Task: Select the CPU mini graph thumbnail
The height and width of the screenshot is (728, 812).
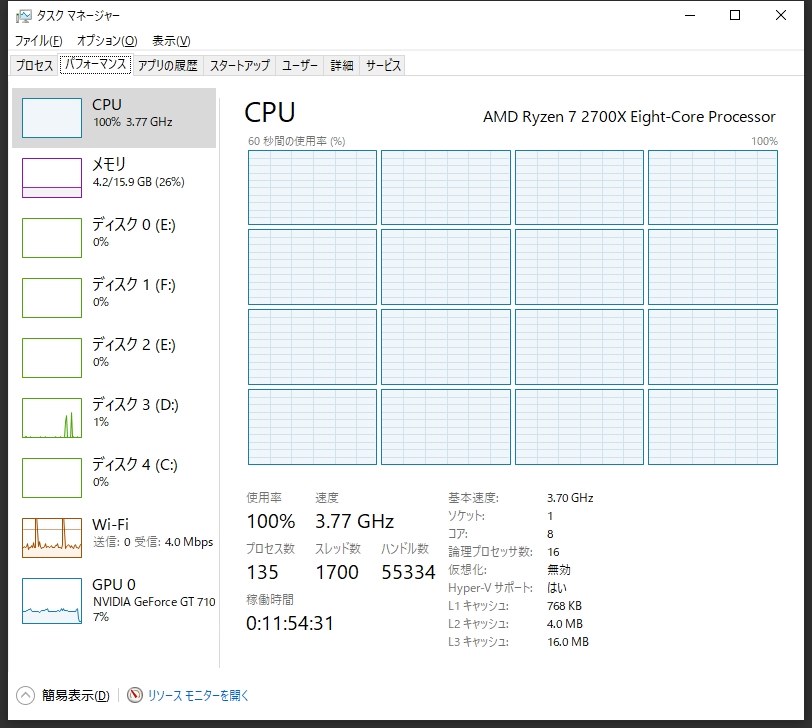Action: 52,118
